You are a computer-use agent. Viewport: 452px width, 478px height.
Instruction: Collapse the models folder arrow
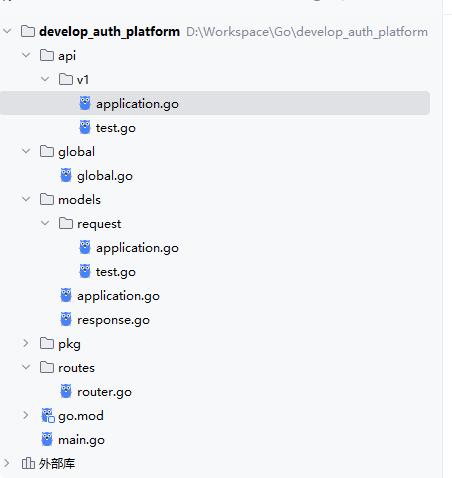pos(26,199)
